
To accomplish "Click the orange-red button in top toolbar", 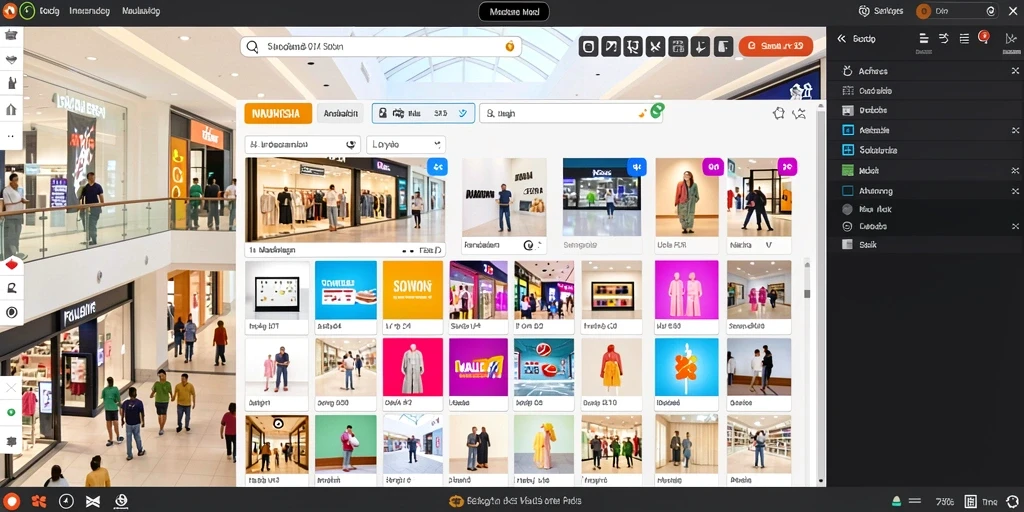I will pyautogui.click(x=776, y=46).
